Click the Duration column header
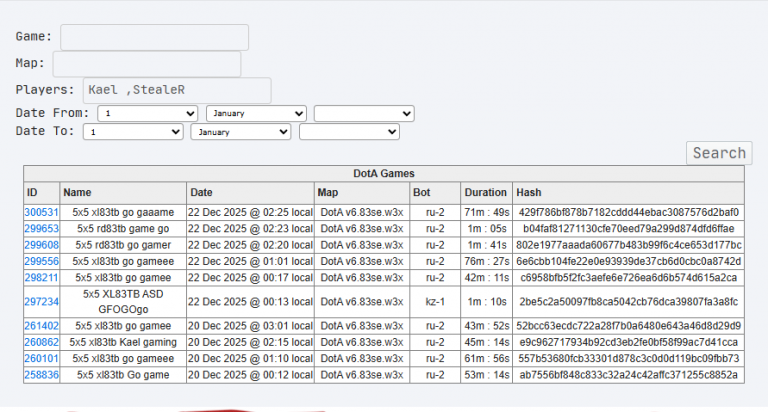Image resolution: width=768 pixels, height=412 pixels. tap(485, 193)
